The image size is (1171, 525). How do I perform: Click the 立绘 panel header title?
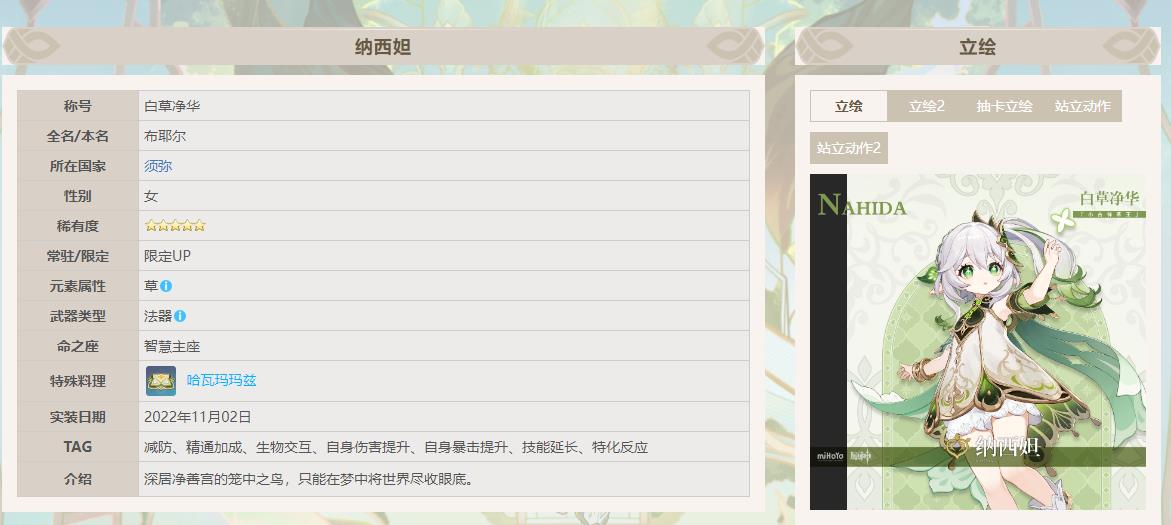coord(978,48)
